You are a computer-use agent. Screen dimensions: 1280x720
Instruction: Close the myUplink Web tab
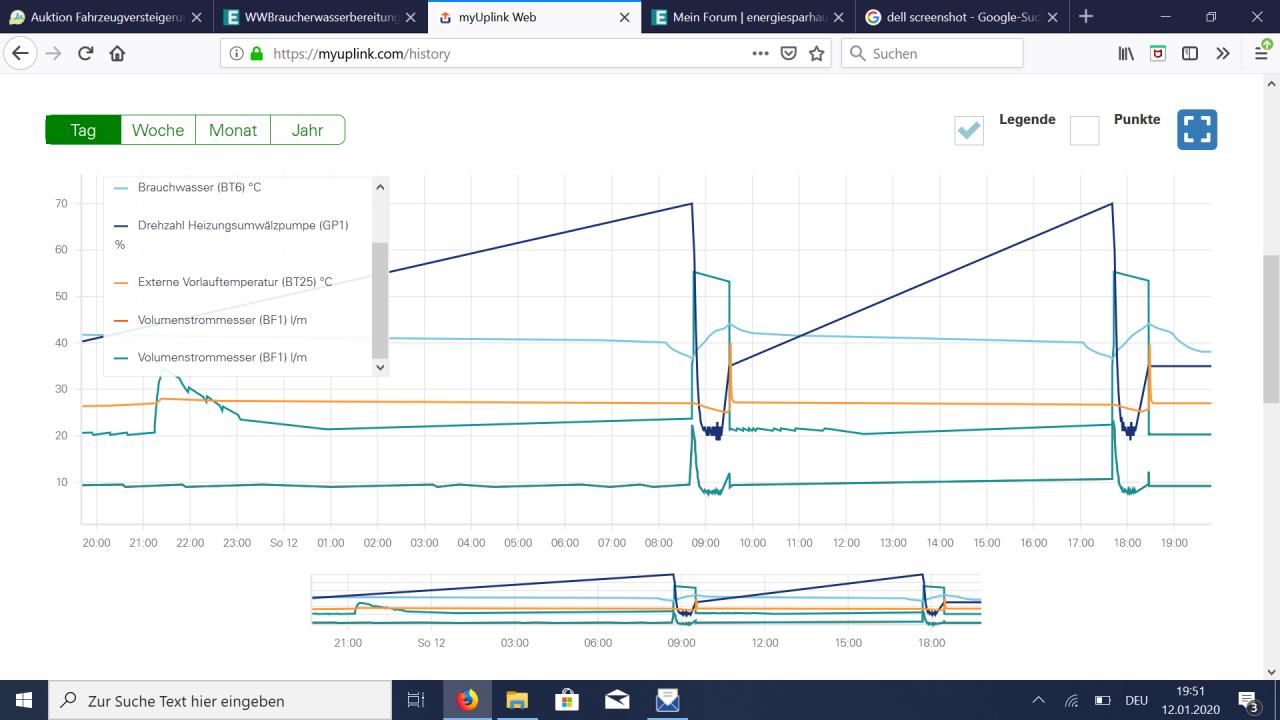click(x=625, y=17)
